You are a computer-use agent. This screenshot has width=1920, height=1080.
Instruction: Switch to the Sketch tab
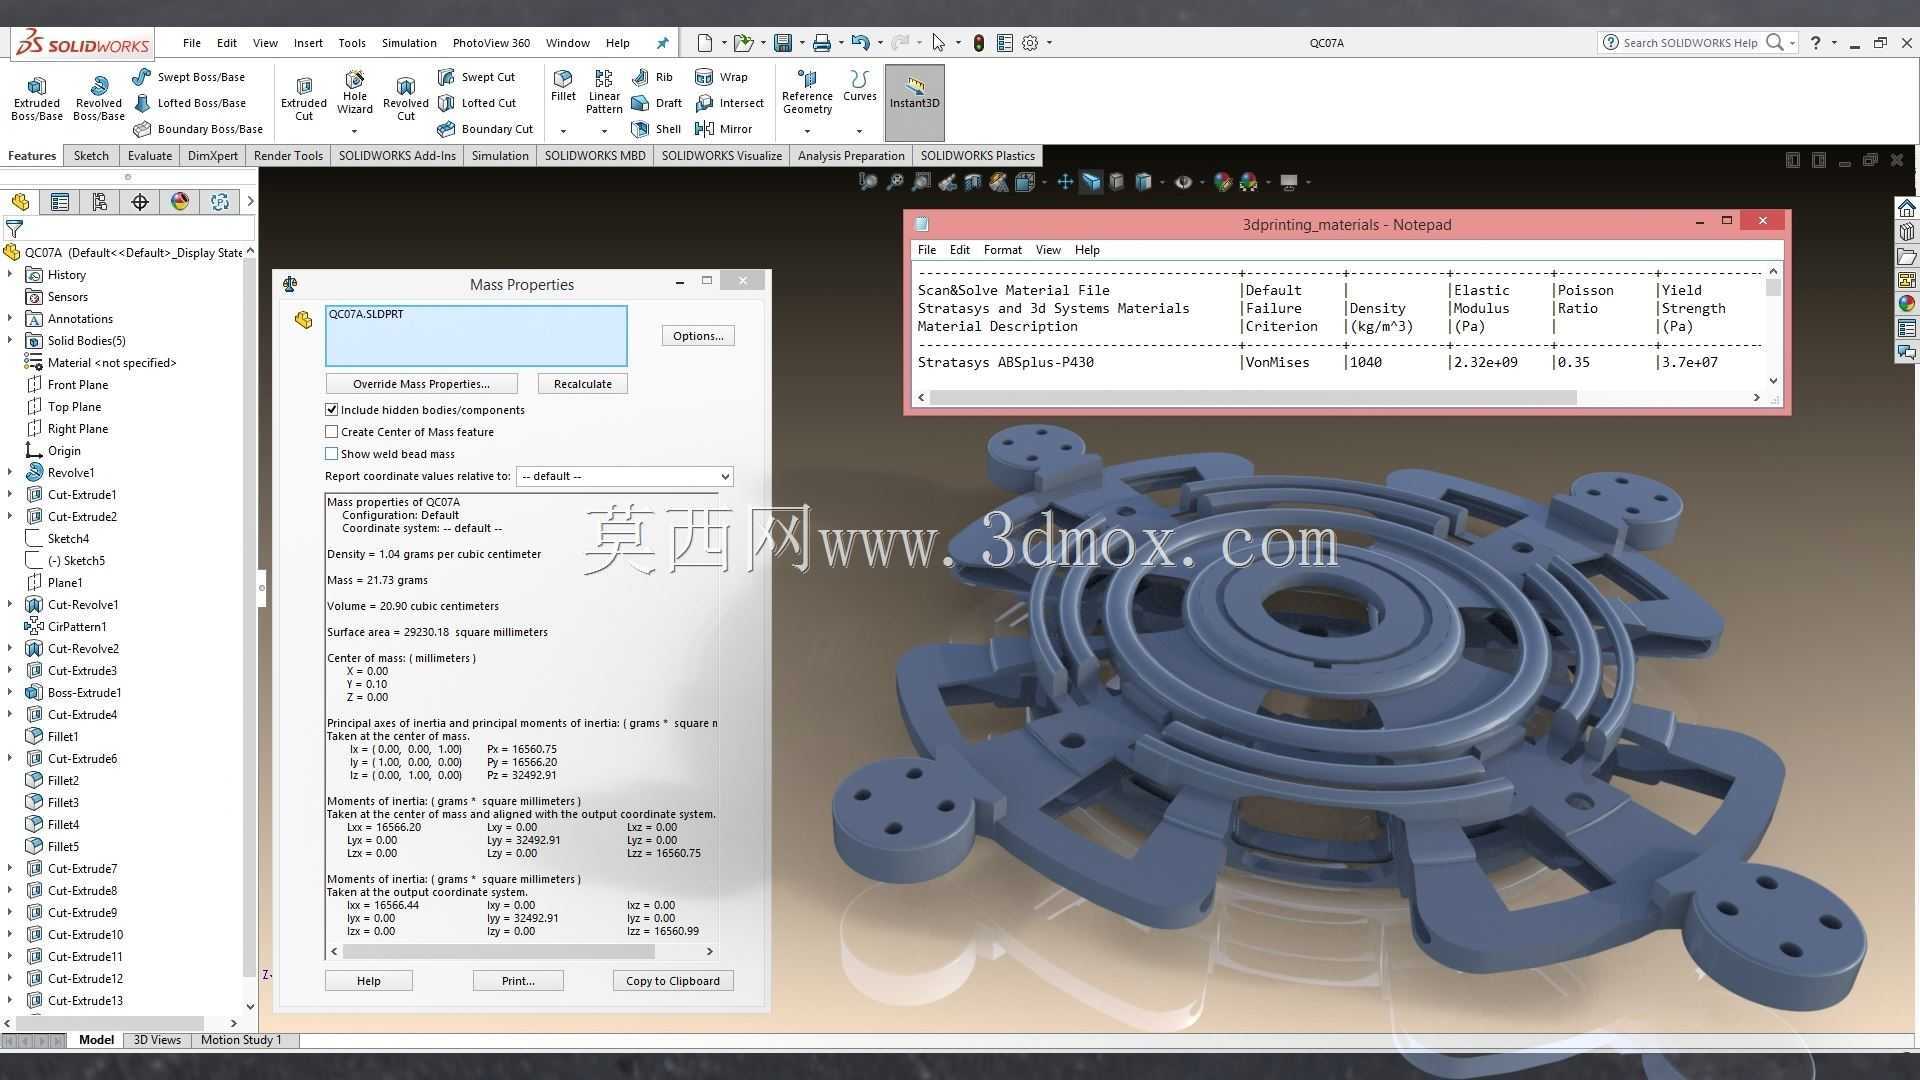91,156
